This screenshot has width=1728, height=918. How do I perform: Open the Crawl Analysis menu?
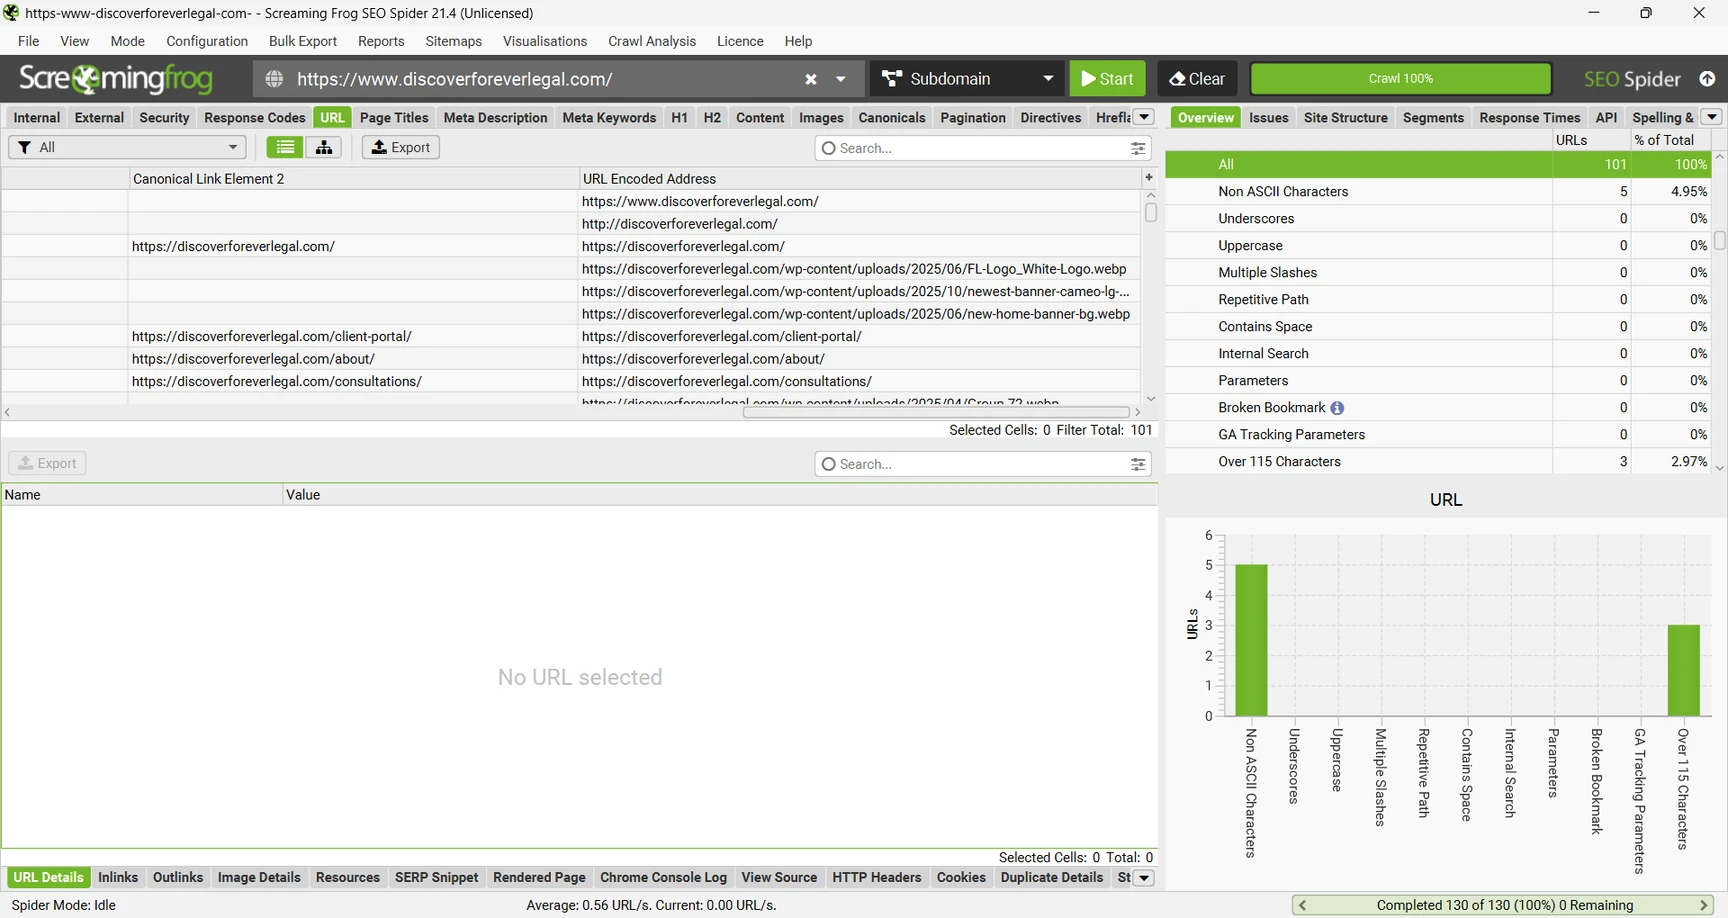[x=652, y=41]
